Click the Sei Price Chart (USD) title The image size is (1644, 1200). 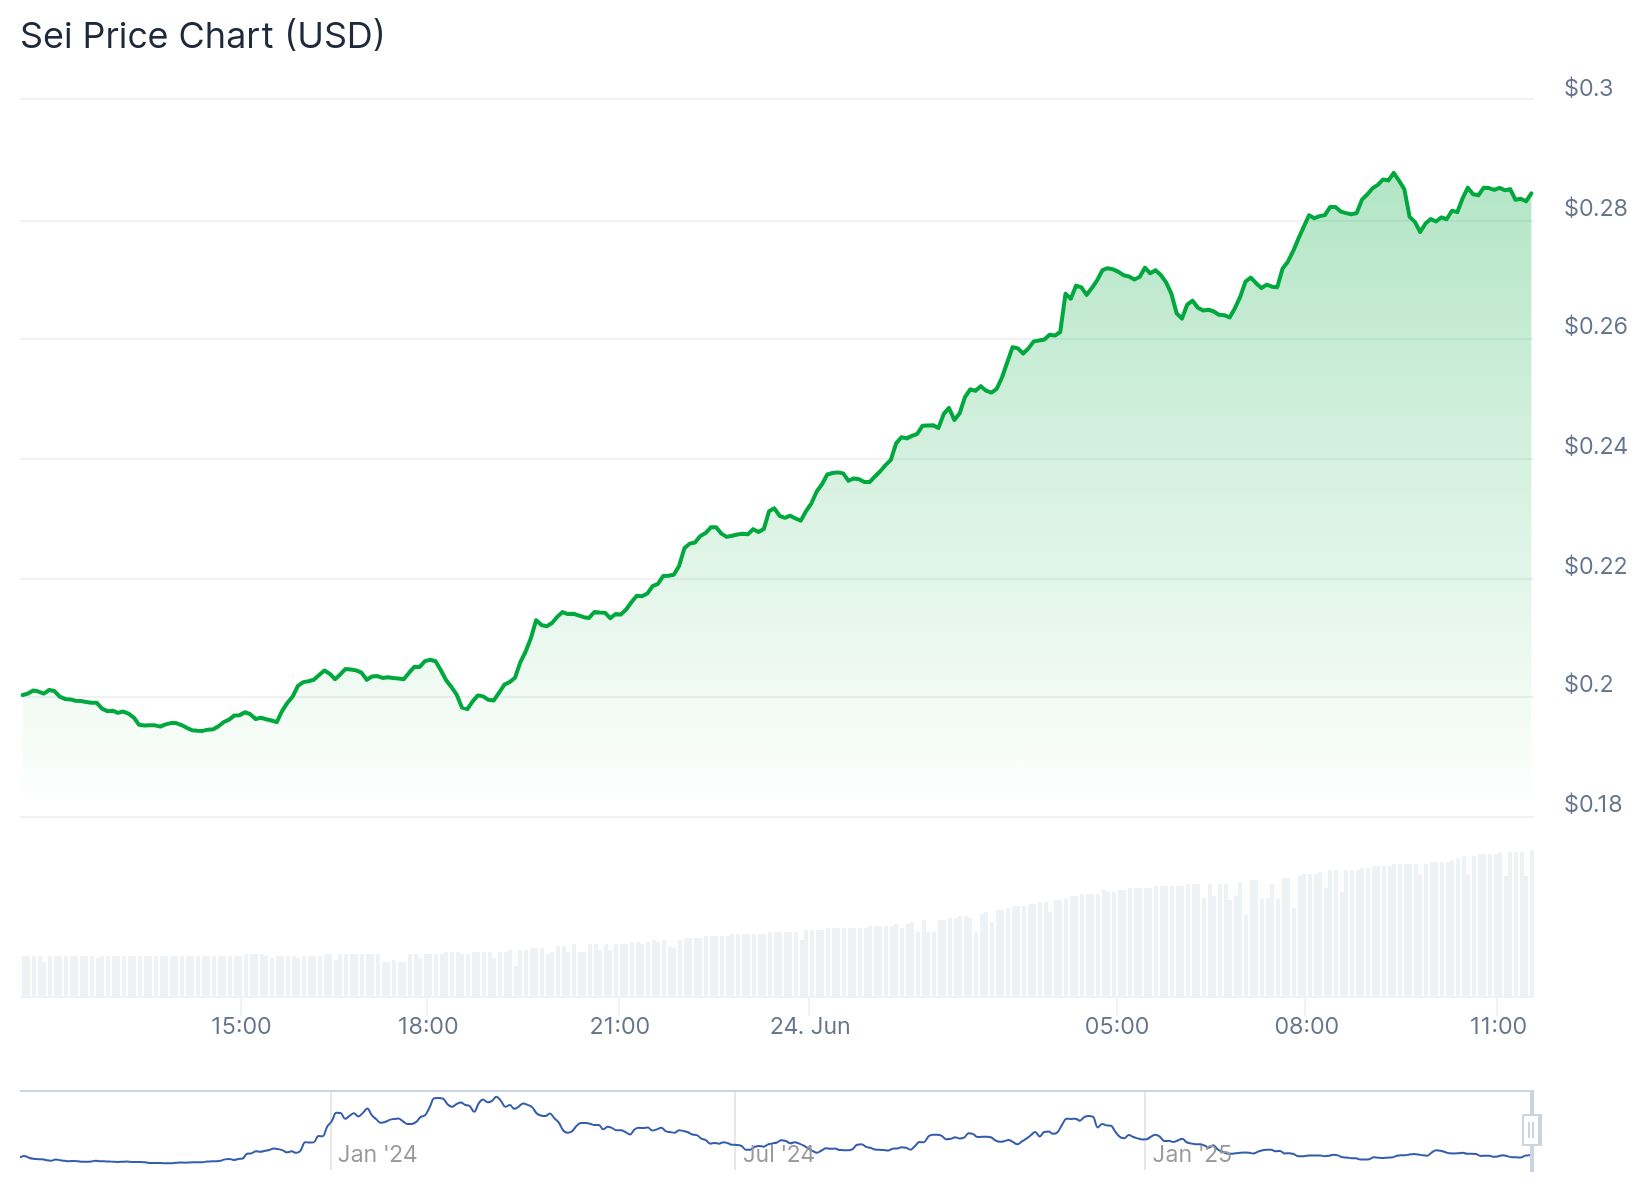click(203, 36)
